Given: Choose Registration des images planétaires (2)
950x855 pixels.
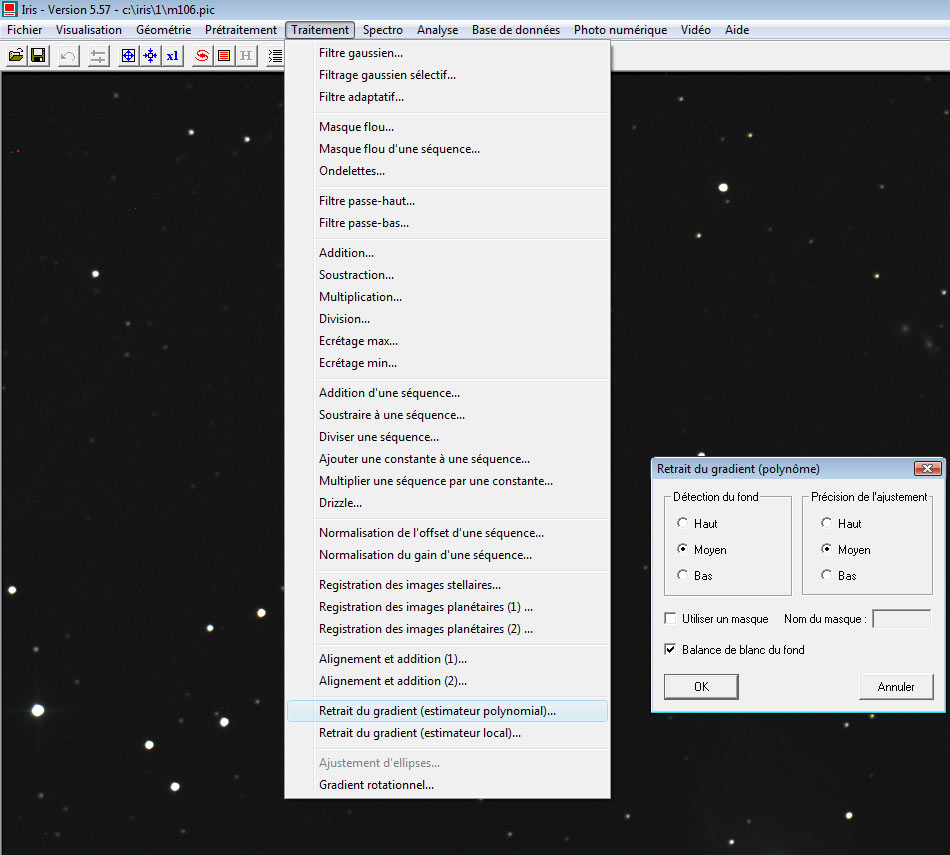Looking at the screenshot, I should point(447,628).
